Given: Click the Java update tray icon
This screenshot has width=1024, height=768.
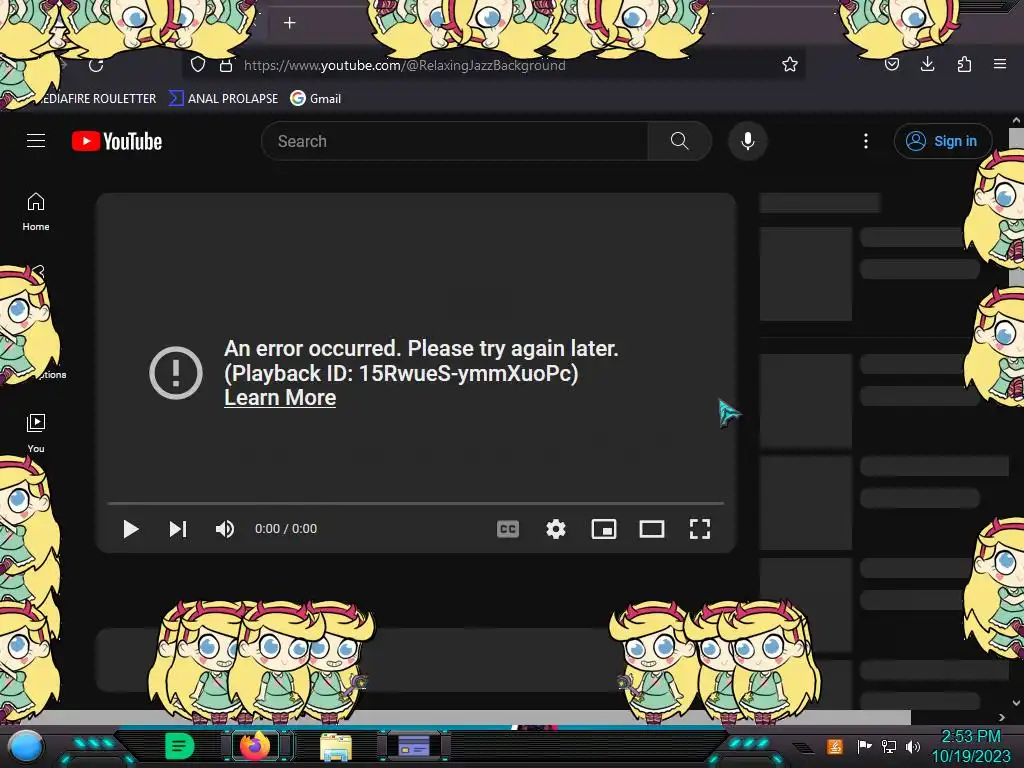Looking at the screenshot, I should point(835,746).
